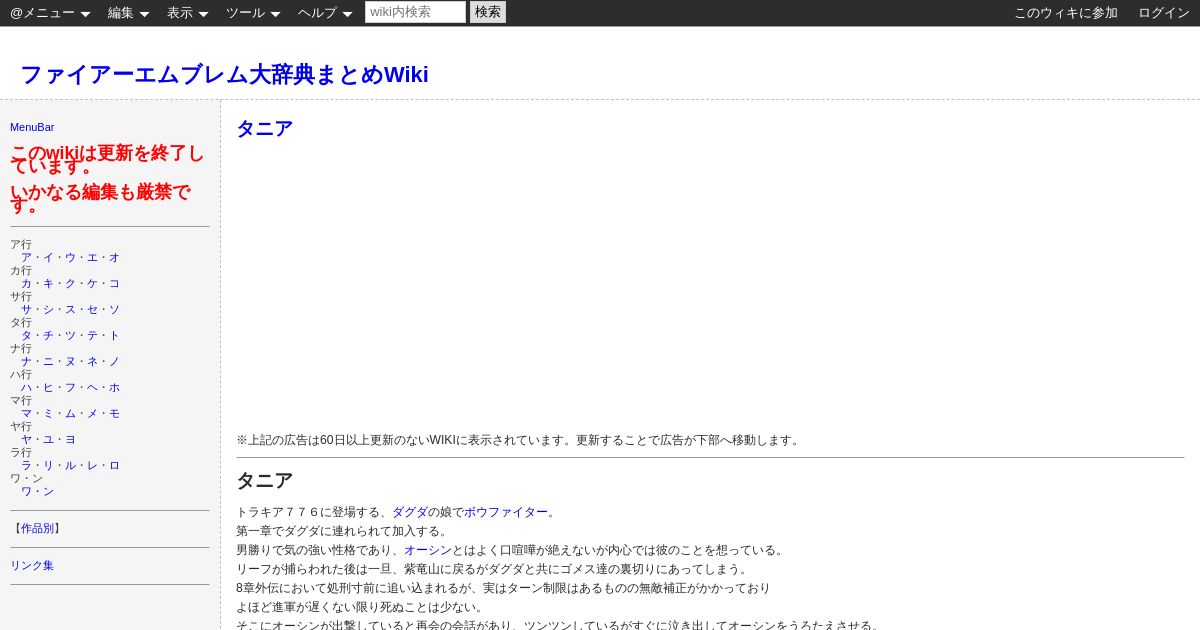This screenshot has height=630, width=1200.
Task: Open the フ index link
Action: click(70, 388)
